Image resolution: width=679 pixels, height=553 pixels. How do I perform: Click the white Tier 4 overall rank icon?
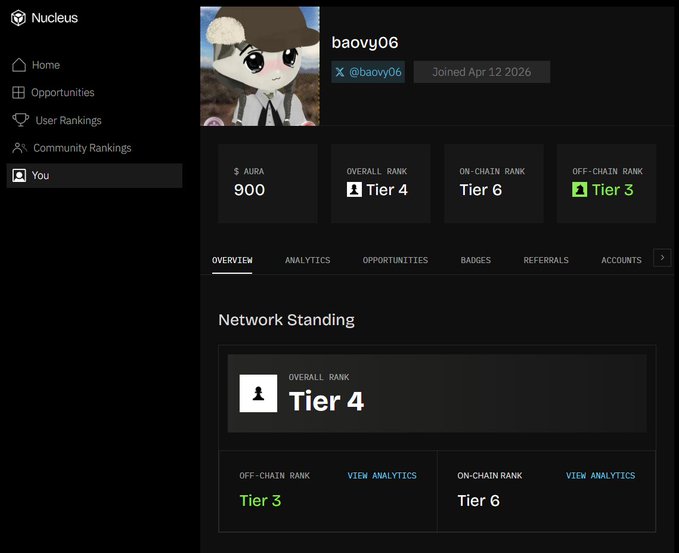coord(354,190)
